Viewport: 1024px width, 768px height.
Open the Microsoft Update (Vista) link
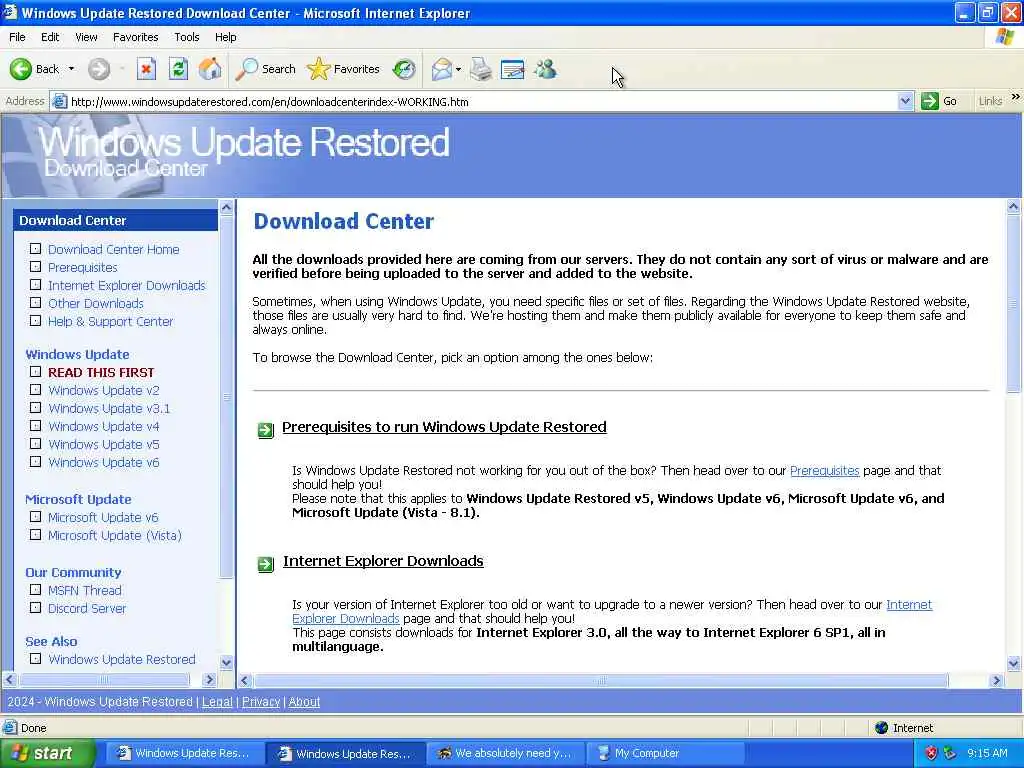[115, 536]
